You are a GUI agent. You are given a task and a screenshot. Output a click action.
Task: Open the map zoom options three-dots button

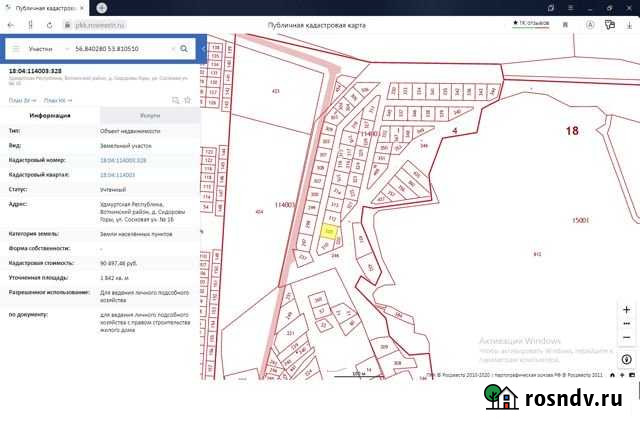coord(627,324)
